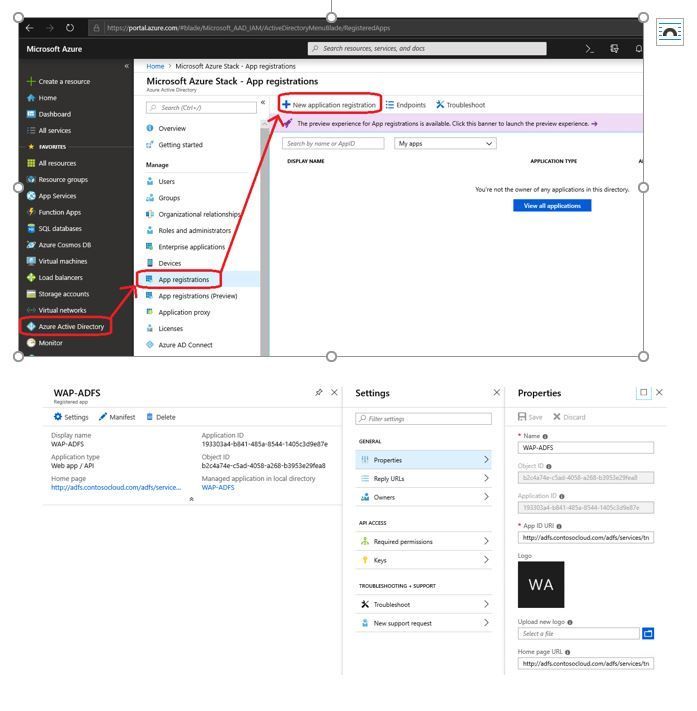Open the home page URL link

[x=116, y=487]
